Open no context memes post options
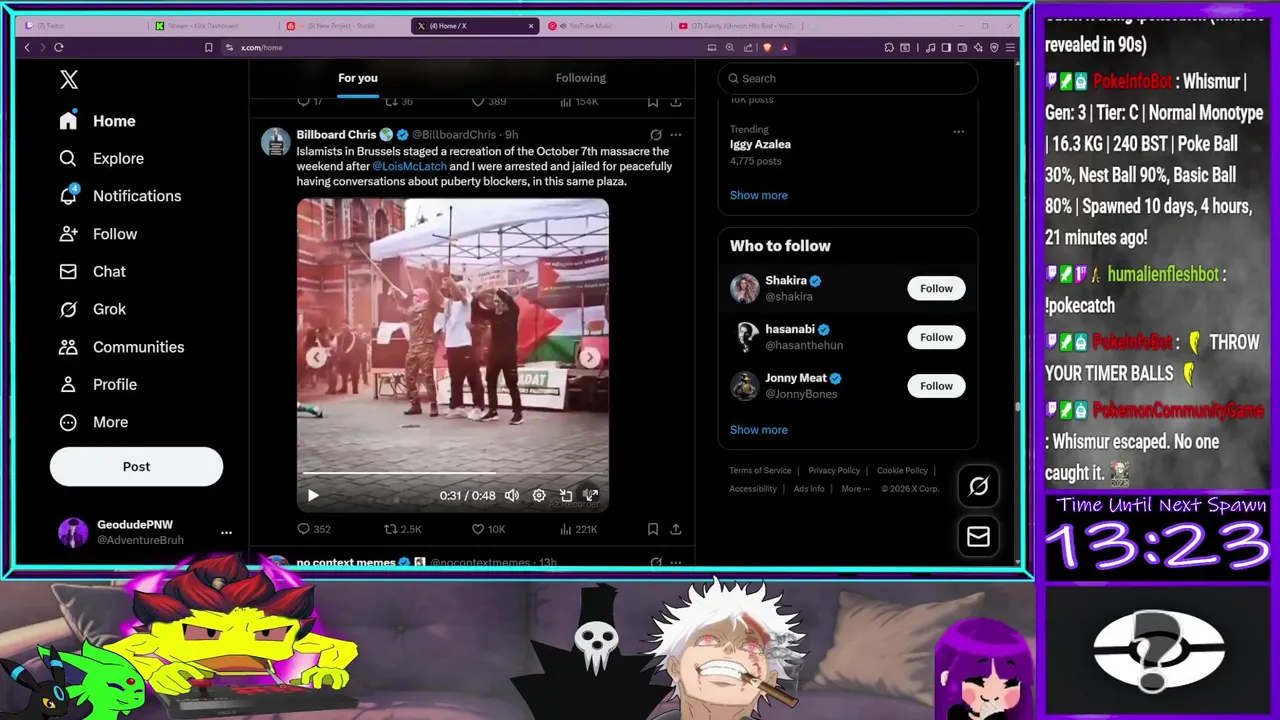The width and height of the screenshot is (1280, 720). point(676,563)
